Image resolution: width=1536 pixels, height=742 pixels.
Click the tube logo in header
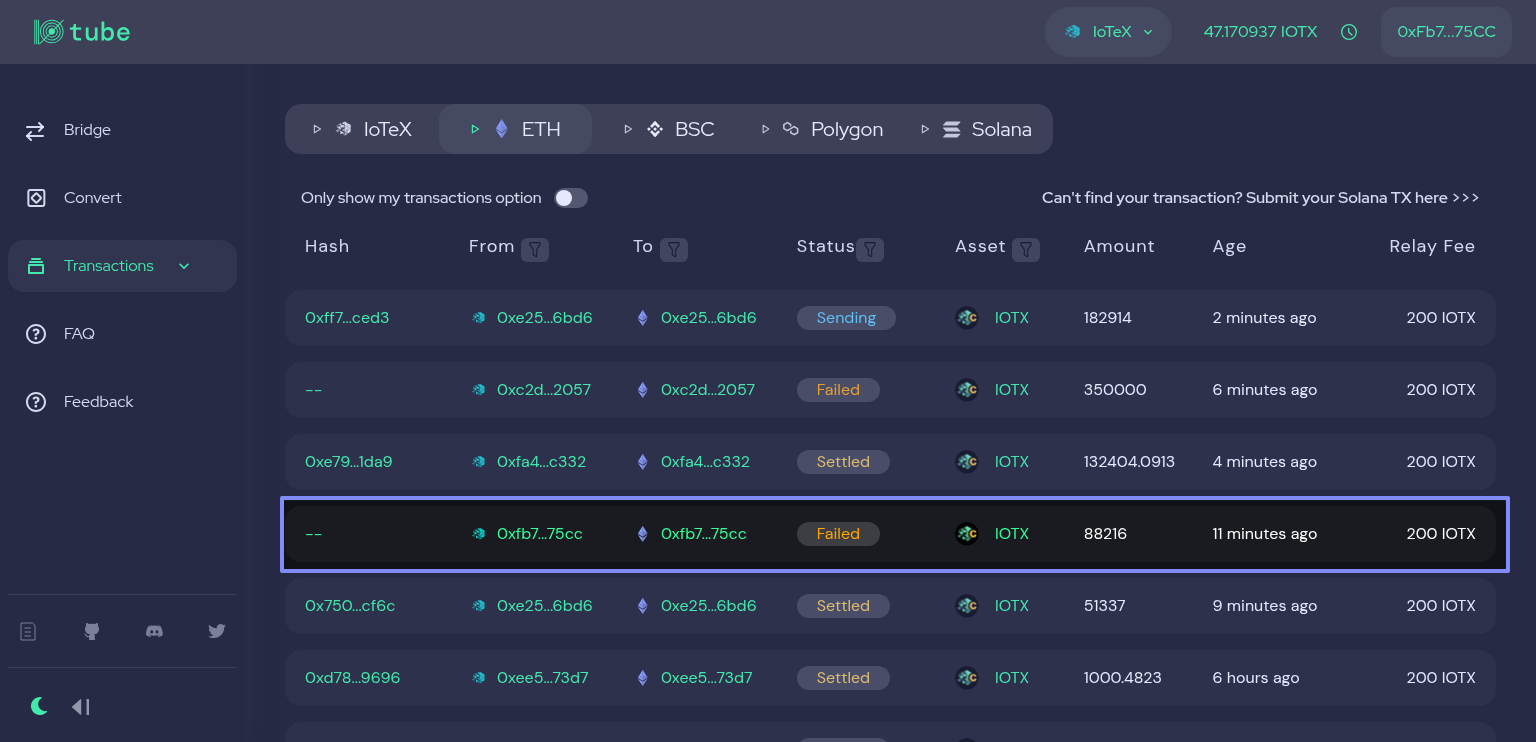click(x=82, y=32)
